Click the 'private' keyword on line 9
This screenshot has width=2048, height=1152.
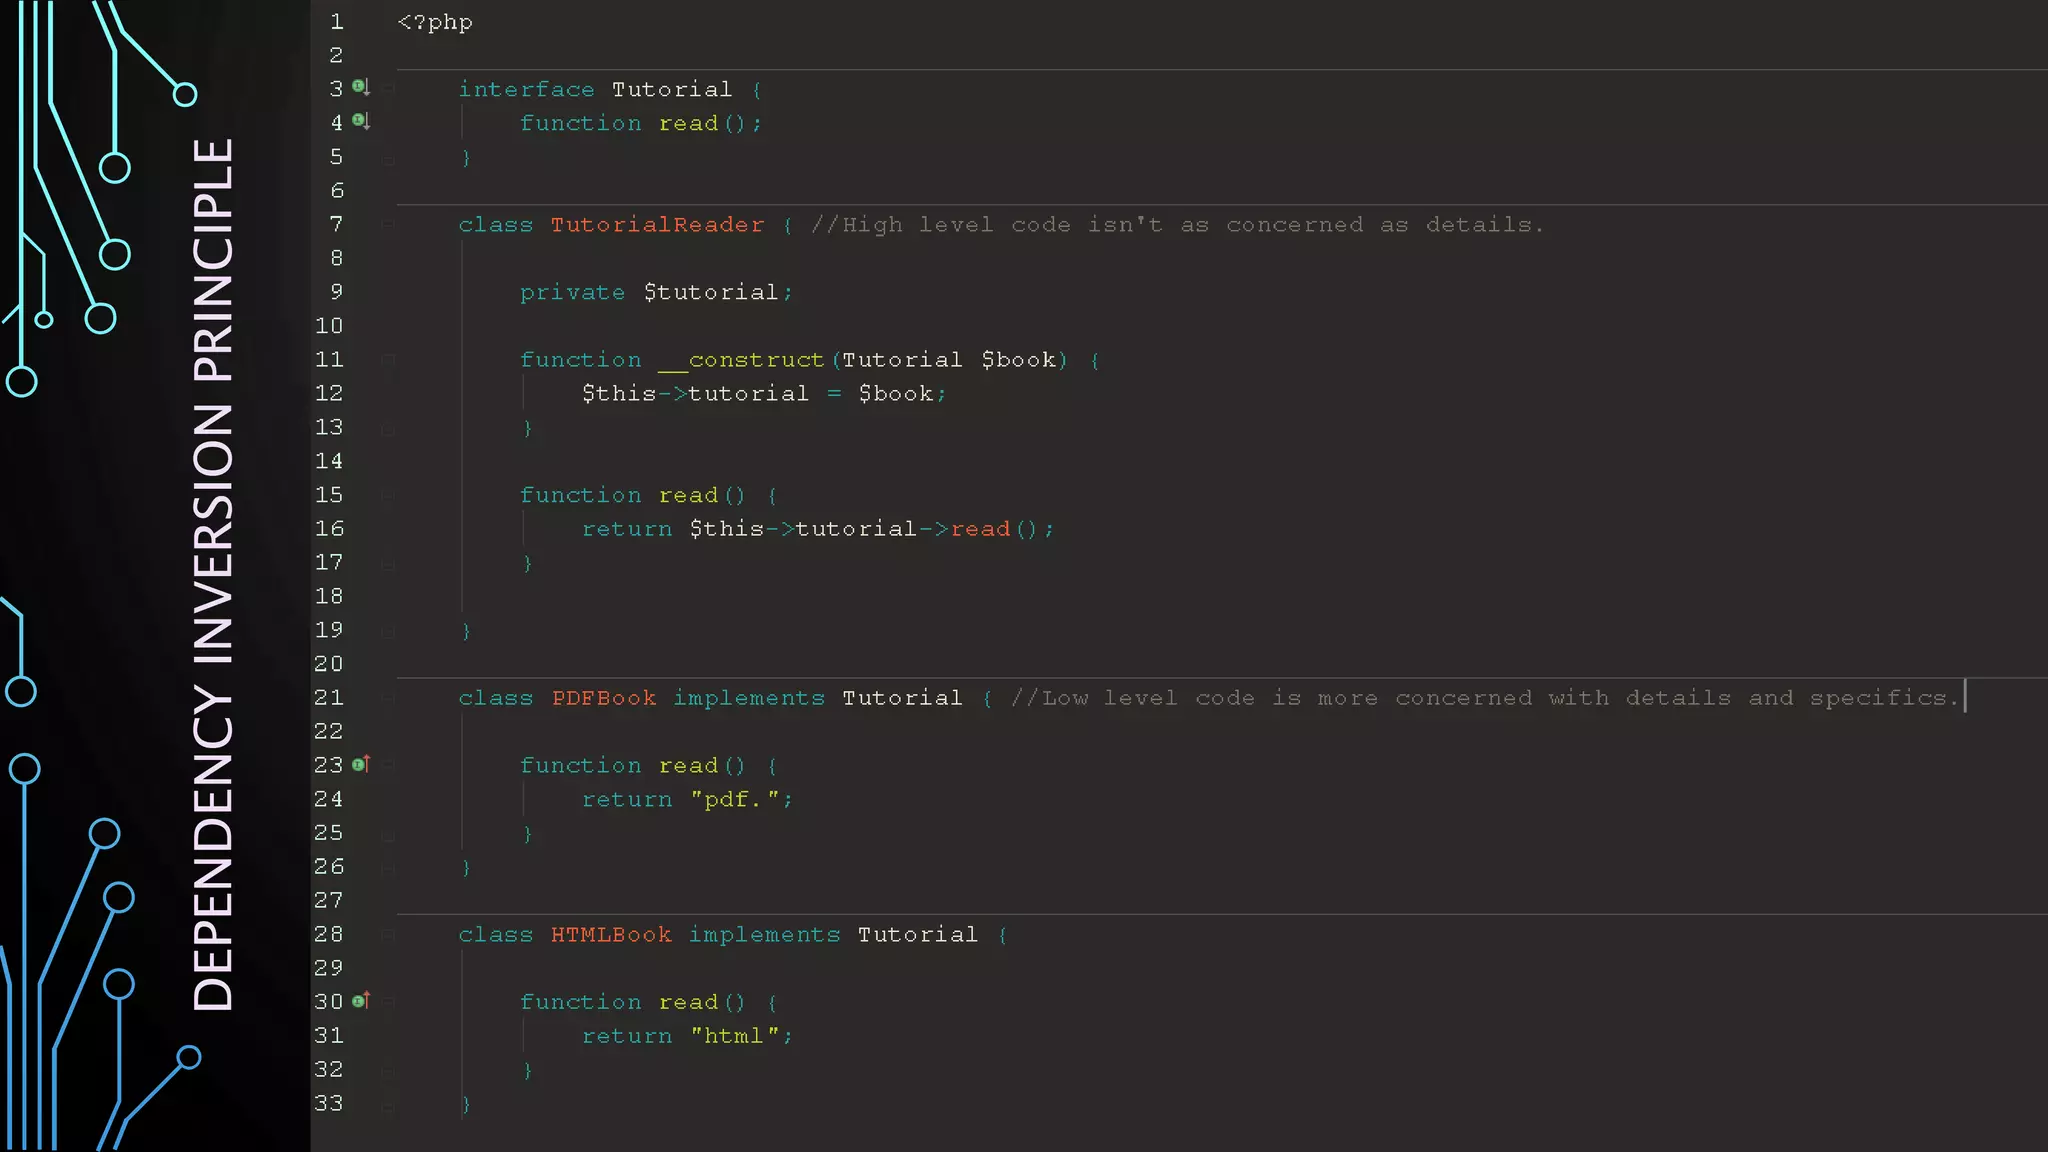(x=572, y=292)
